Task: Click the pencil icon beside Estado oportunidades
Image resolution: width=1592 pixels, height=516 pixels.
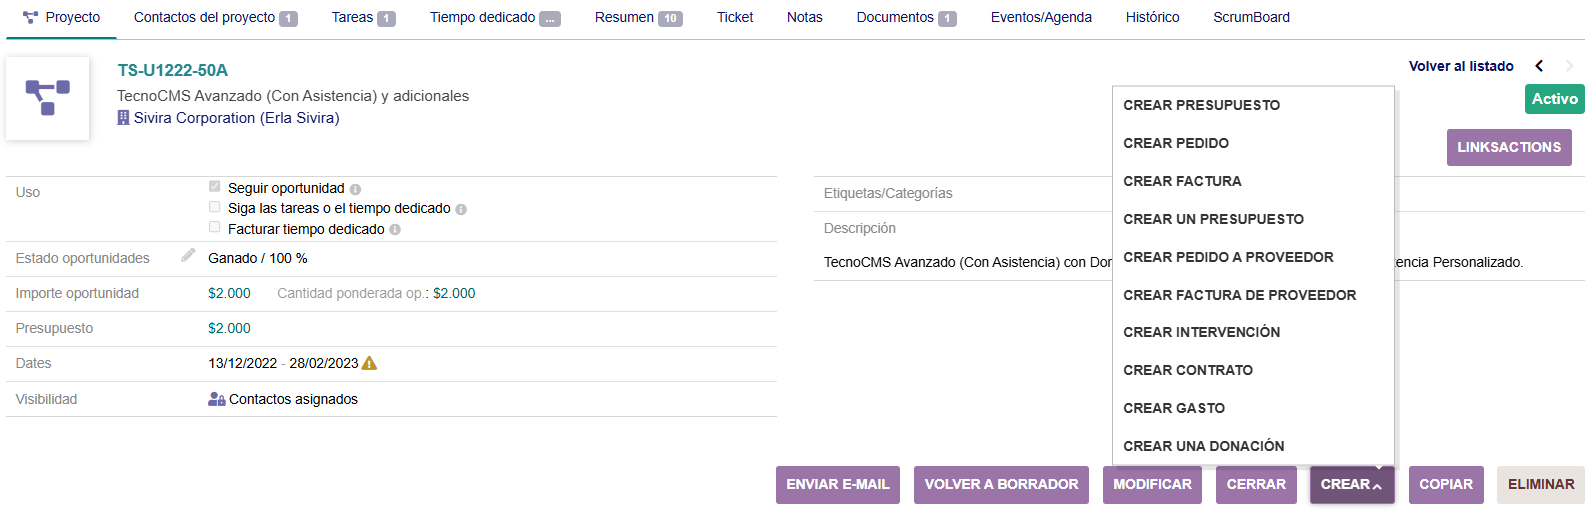Action: coord(188,256)
